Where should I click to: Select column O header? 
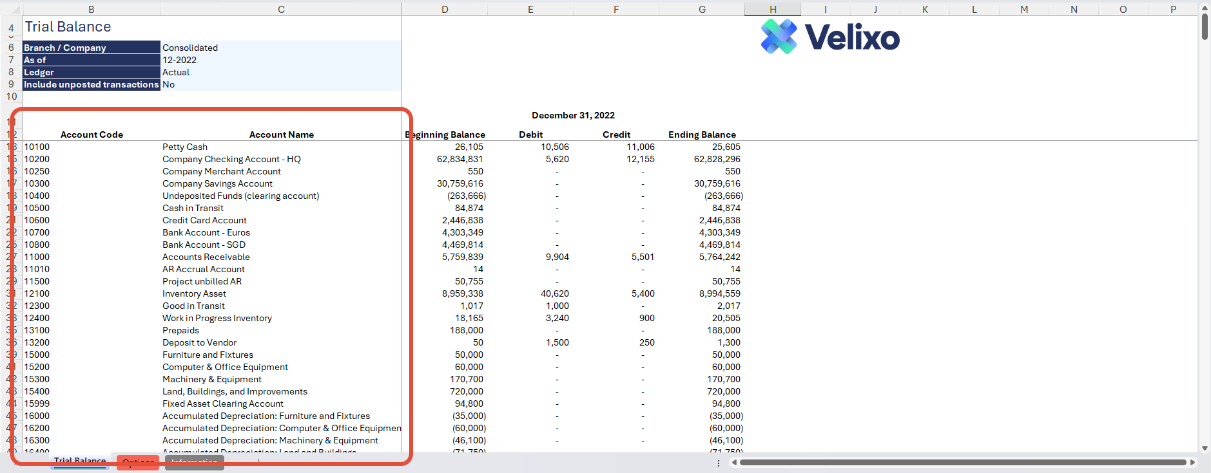tap(1123, 9)
